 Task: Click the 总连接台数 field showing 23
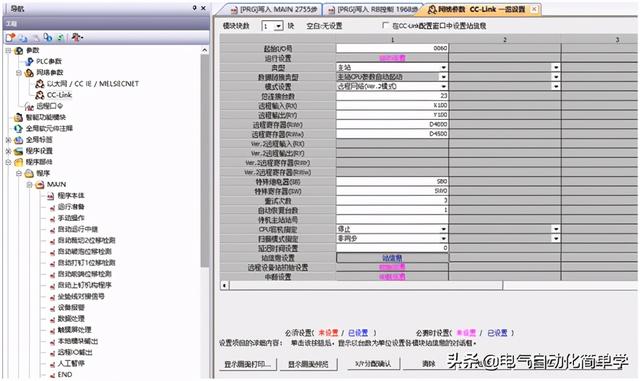coord(392,96)
